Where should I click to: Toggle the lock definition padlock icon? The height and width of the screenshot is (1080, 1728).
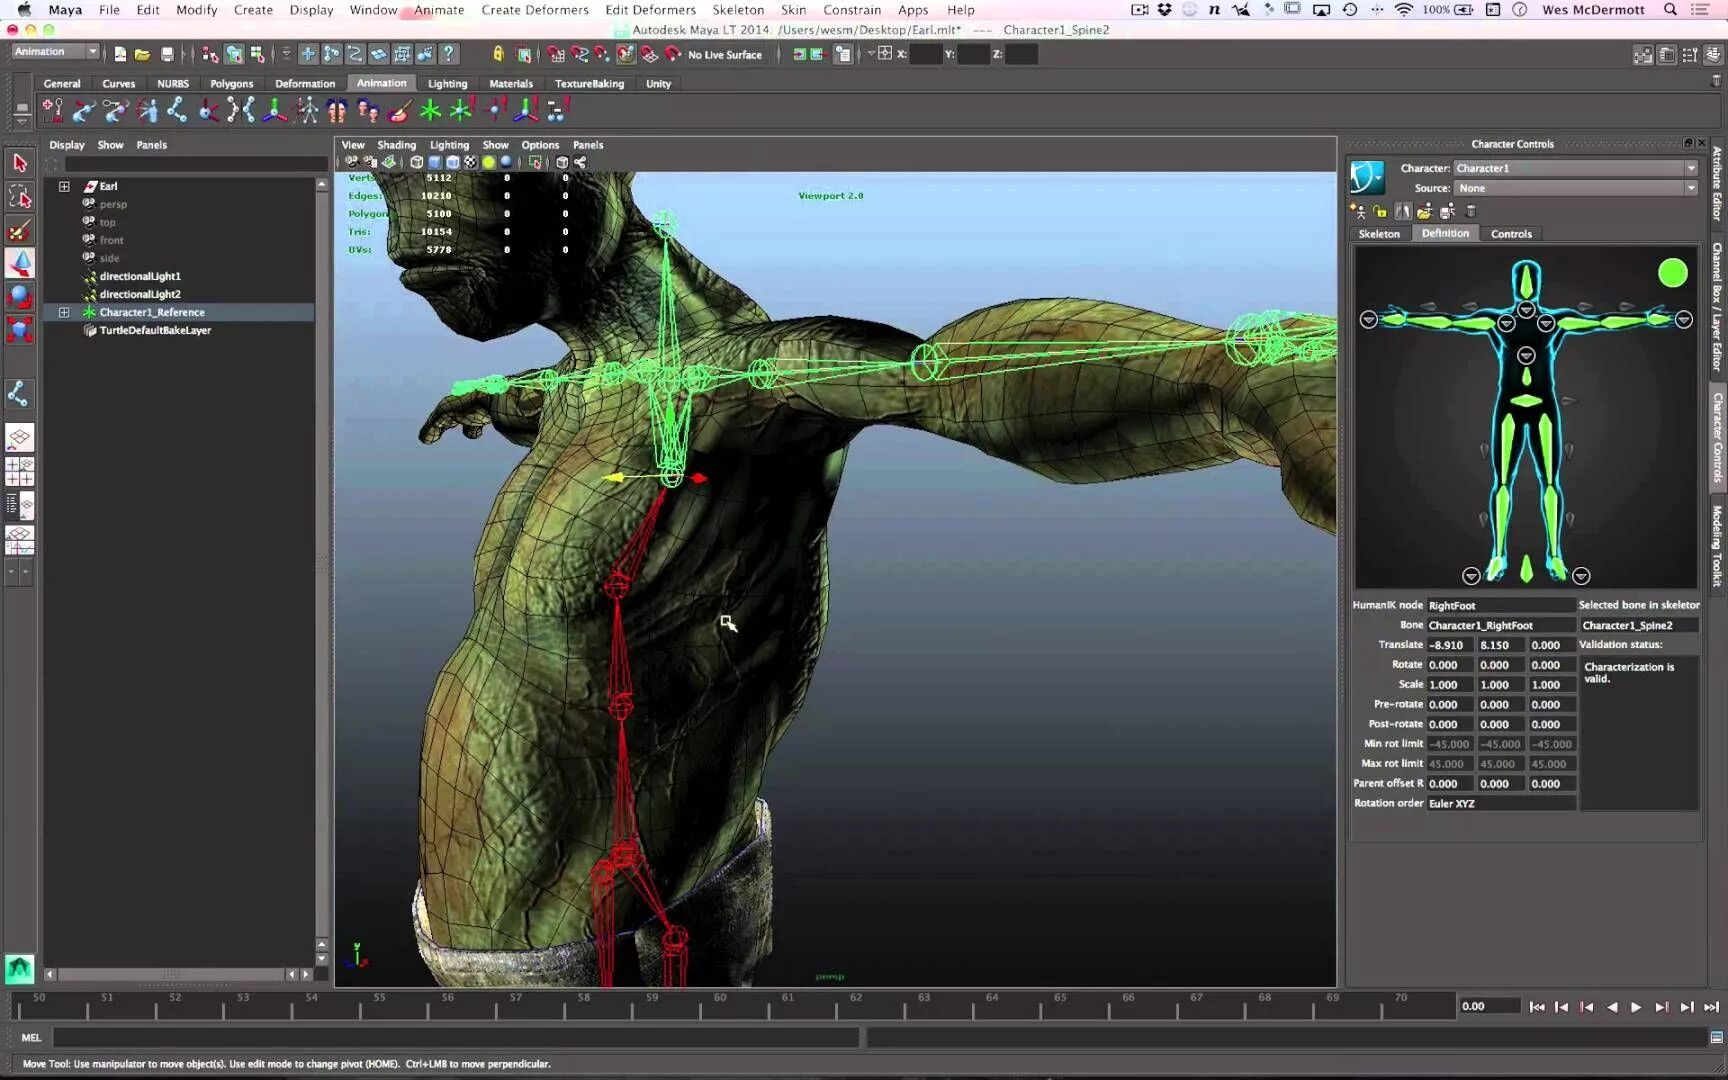point(1380,211)
